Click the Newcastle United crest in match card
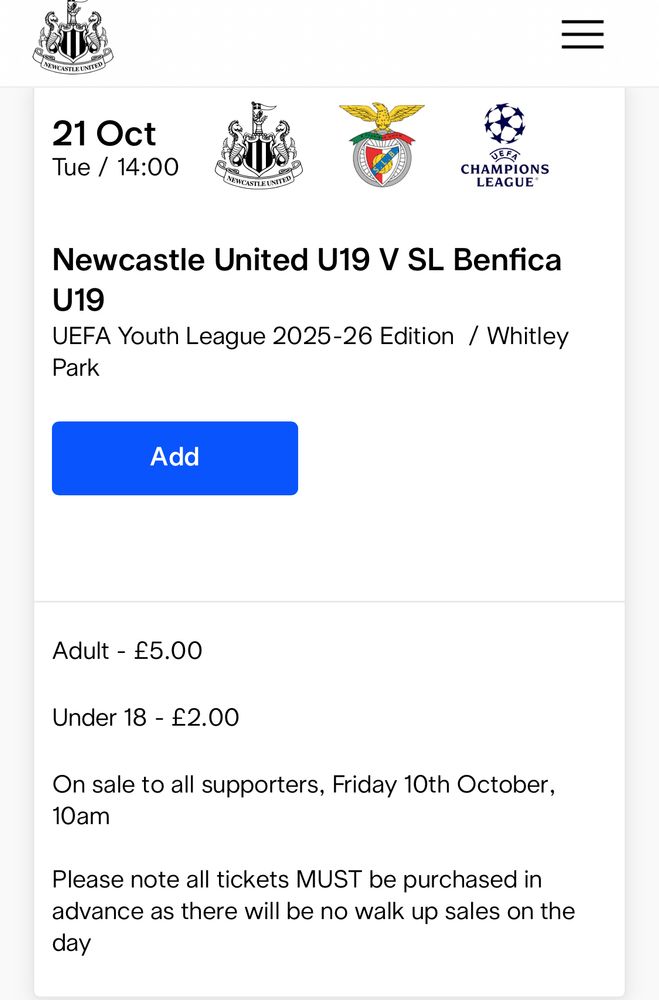The width and height of the screenshot is (659, 1000). click(259, 146)
